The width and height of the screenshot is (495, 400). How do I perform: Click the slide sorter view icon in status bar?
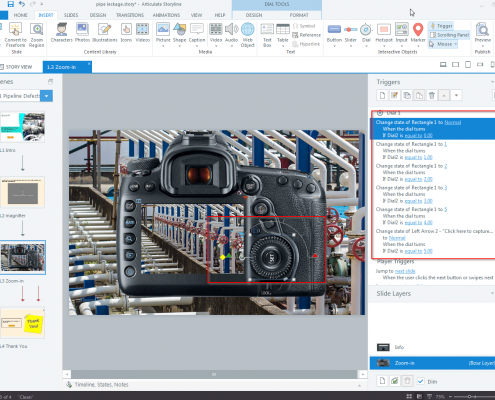click(409, 396)
